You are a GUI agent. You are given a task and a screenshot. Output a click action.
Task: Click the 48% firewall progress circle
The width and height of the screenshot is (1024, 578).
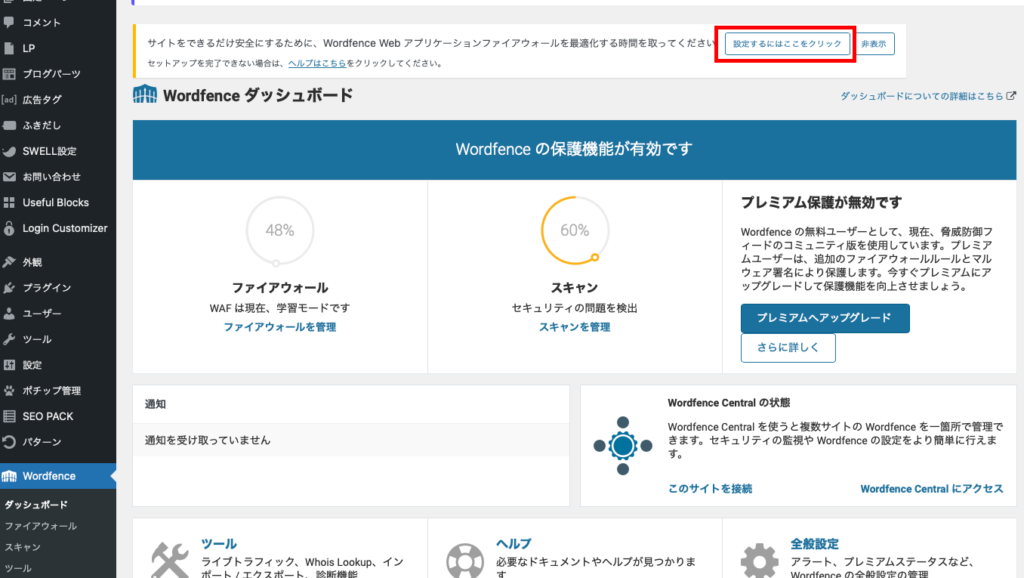click(x=280, y=231)
